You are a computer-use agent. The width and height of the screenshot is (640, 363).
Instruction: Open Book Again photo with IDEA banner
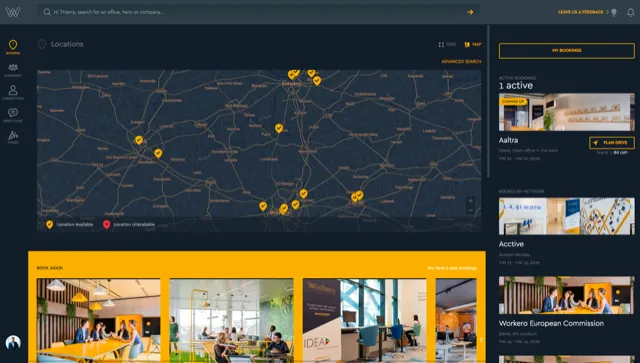click(364, 321)
